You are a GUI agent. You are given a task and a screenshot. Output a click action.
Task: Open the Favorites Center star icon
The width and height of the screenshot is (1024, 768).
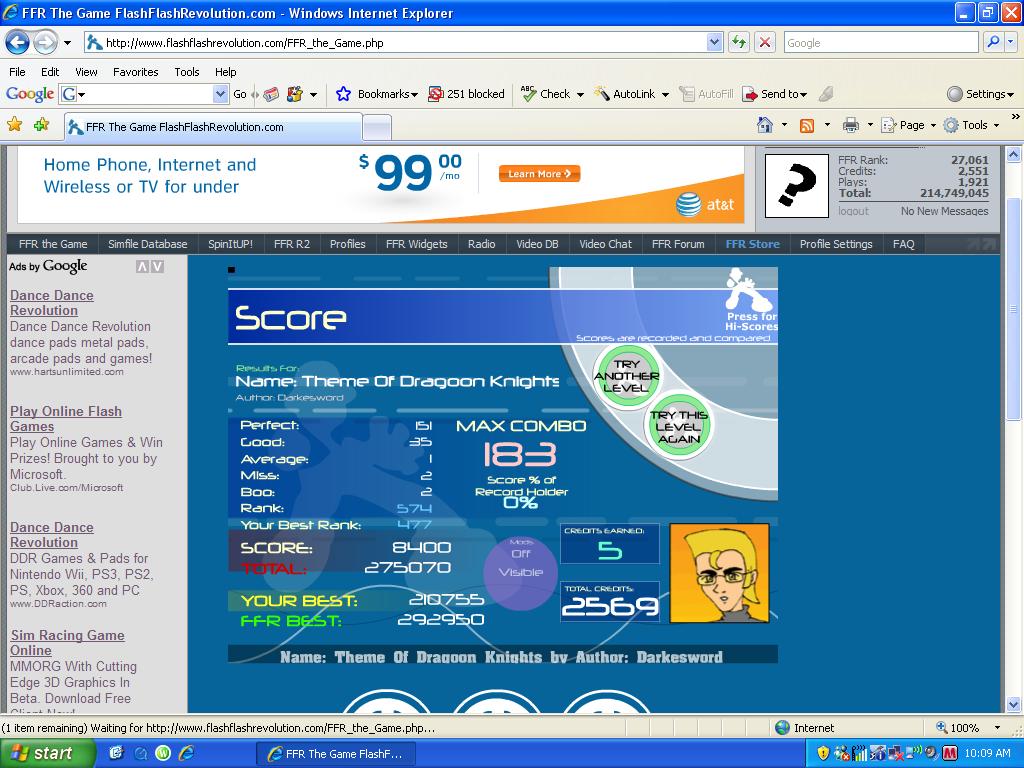[x=14, y=124]
